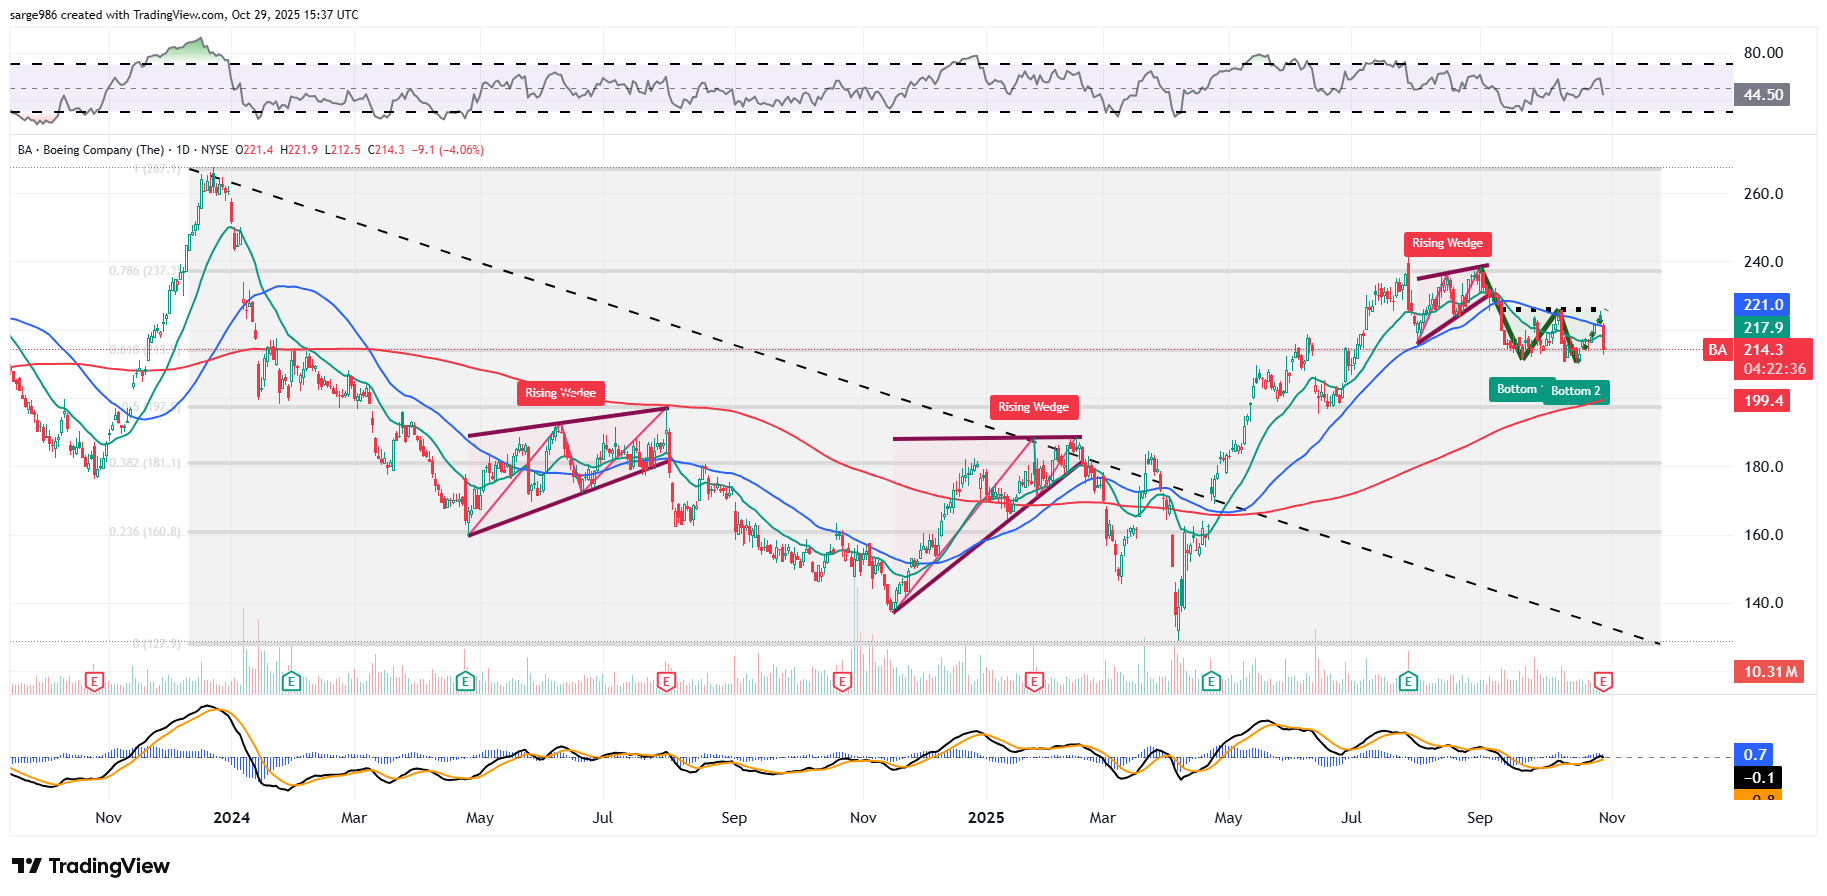Image resolution: width=1827 pixels, height=896 pixels.
Task: Select the blue 221.0 moving average price label
Action: [1763, 305]
